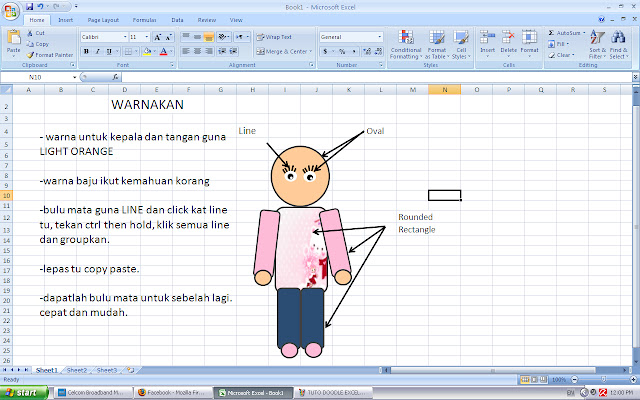Switch to the Insert ribbon tab
This screenshot has height=400, width=640.
click(65, 20)
